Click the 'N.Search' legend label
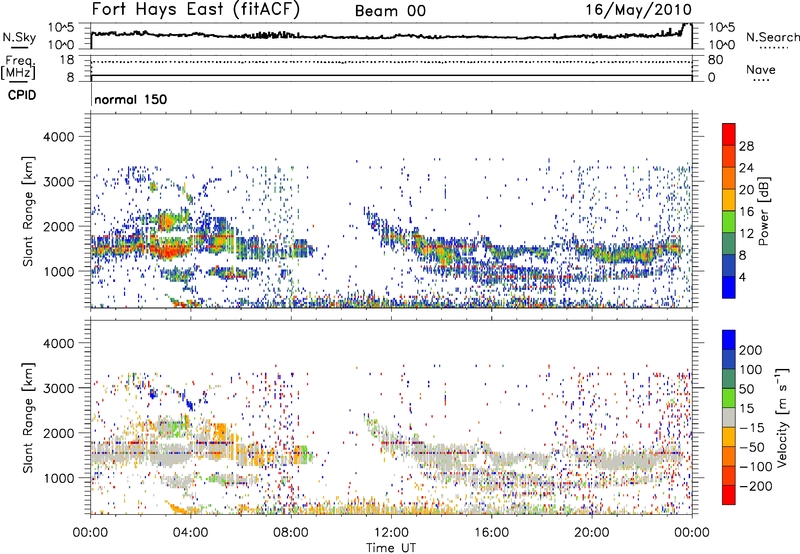The image size is (800, 554). (x=772, y=37)
